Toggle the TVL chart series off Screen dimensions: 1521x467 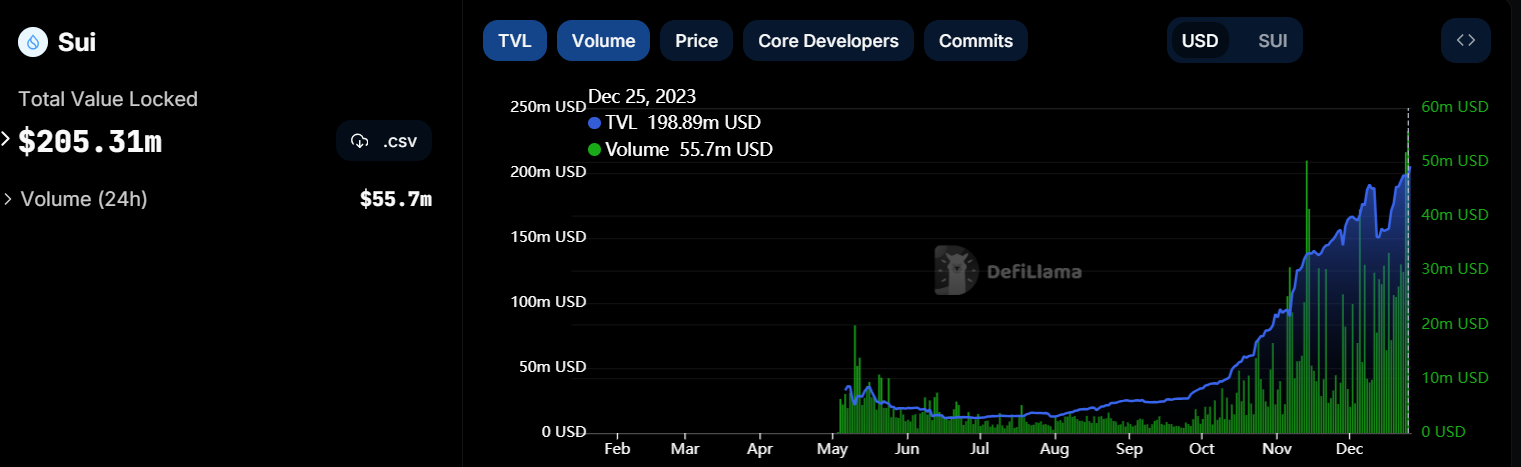point(515,41)
